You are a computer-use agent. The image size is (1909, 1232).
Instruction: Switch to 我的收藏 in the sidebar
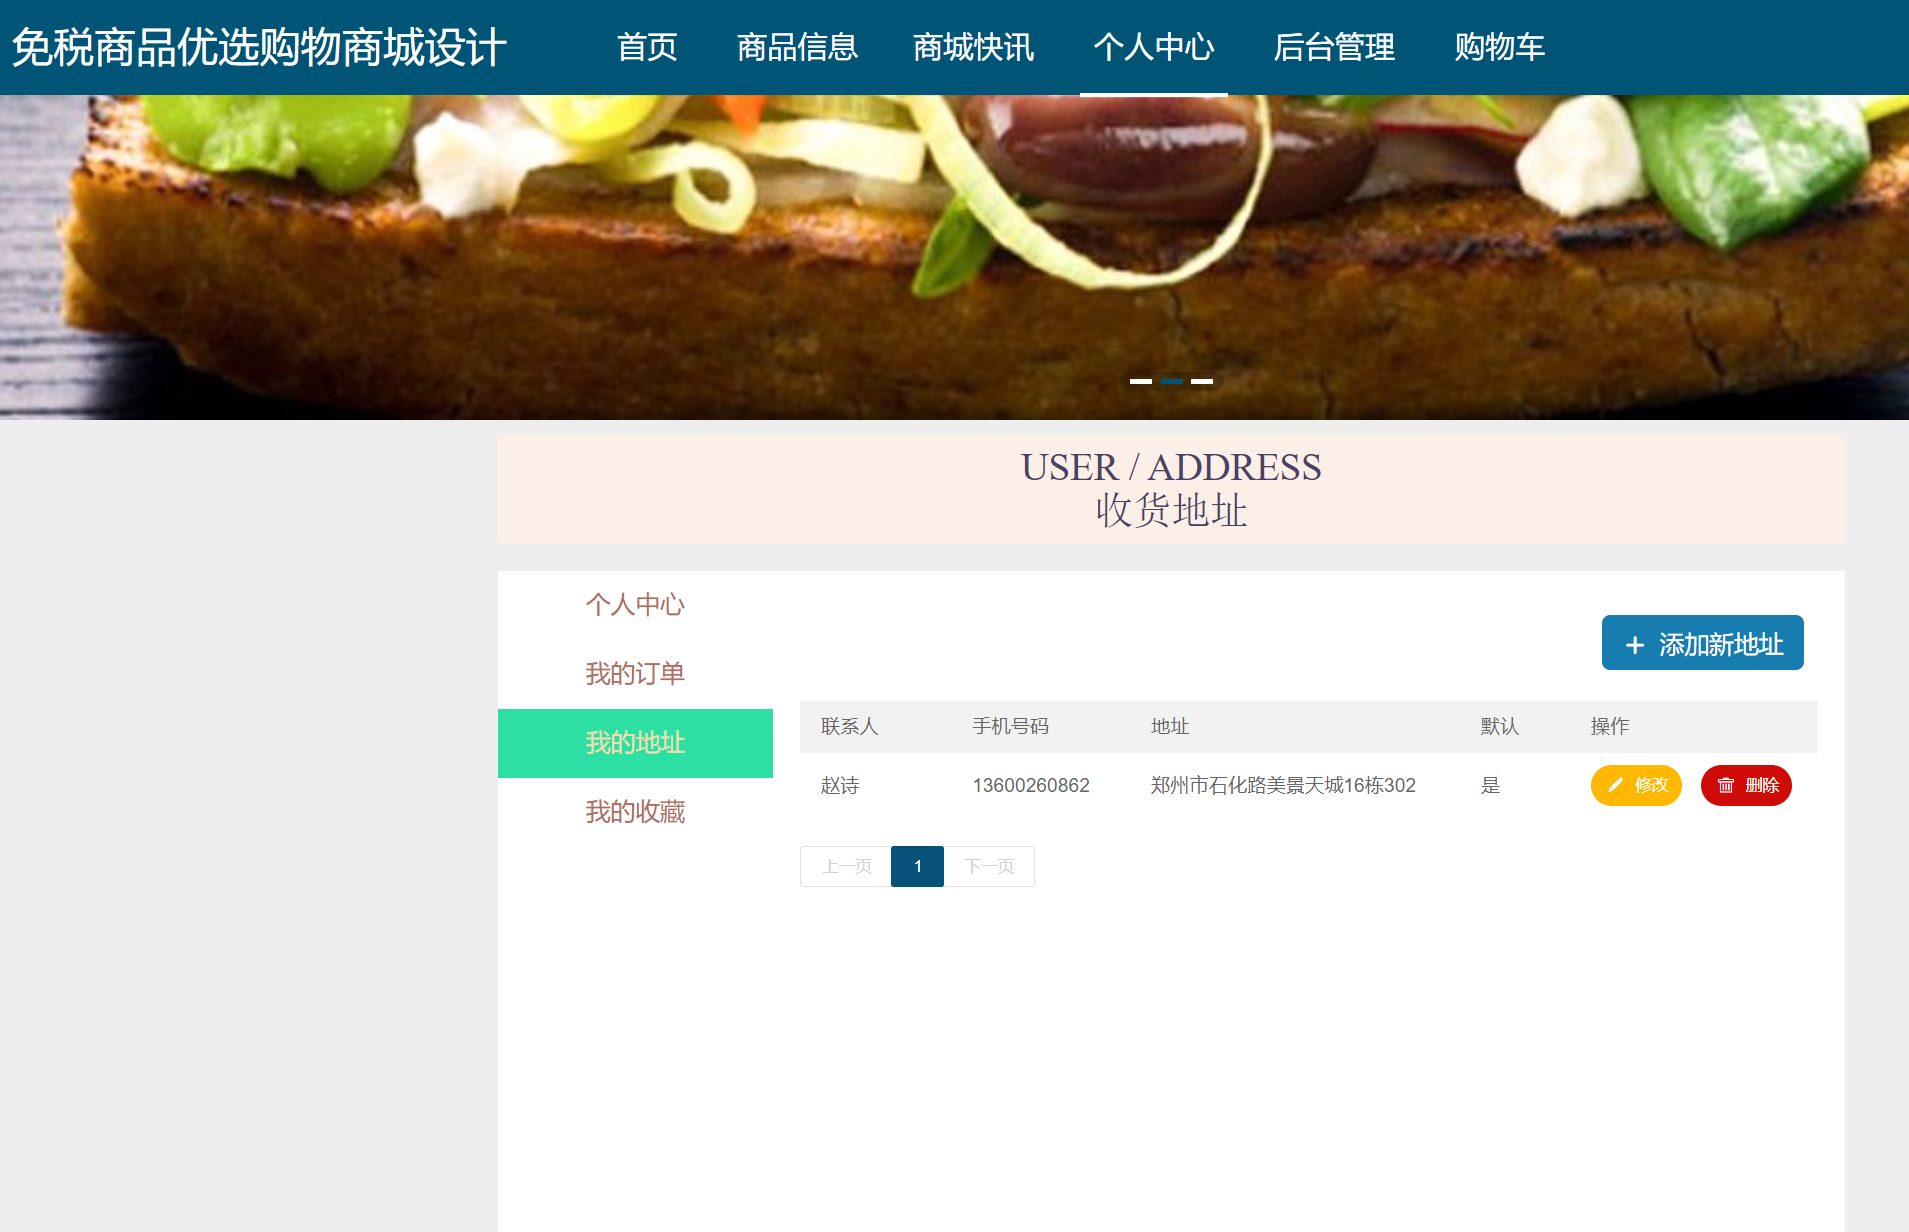click(x=634, y=812)
